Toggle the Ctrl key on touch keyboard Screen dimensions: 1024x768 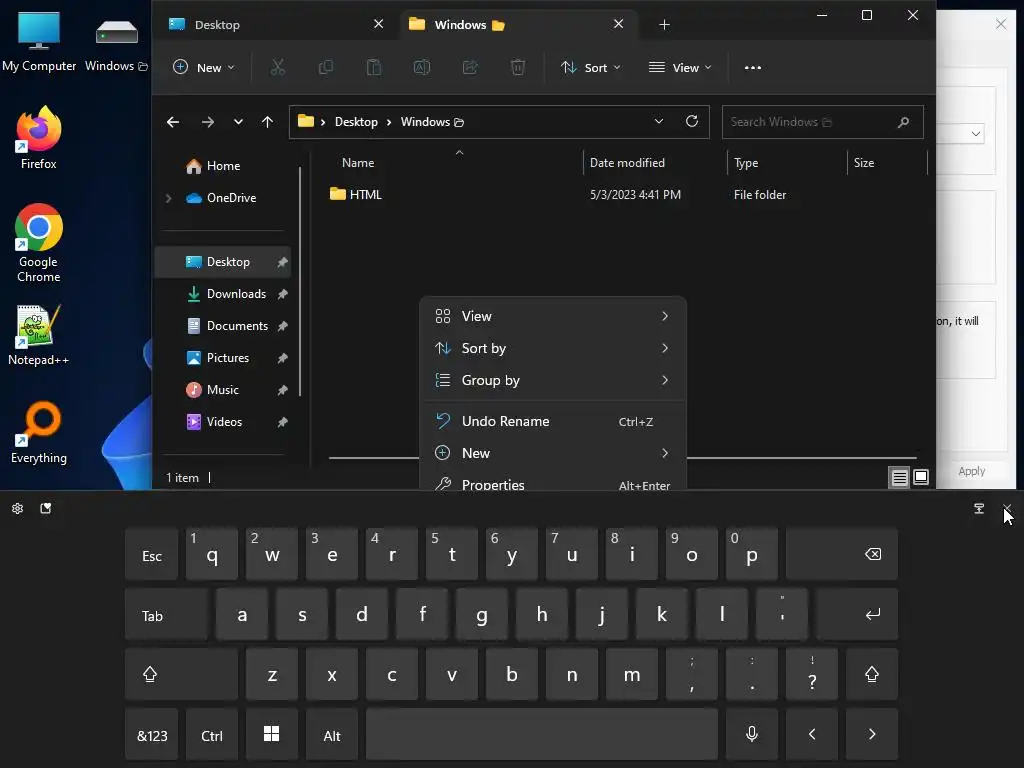coord(212,735)
